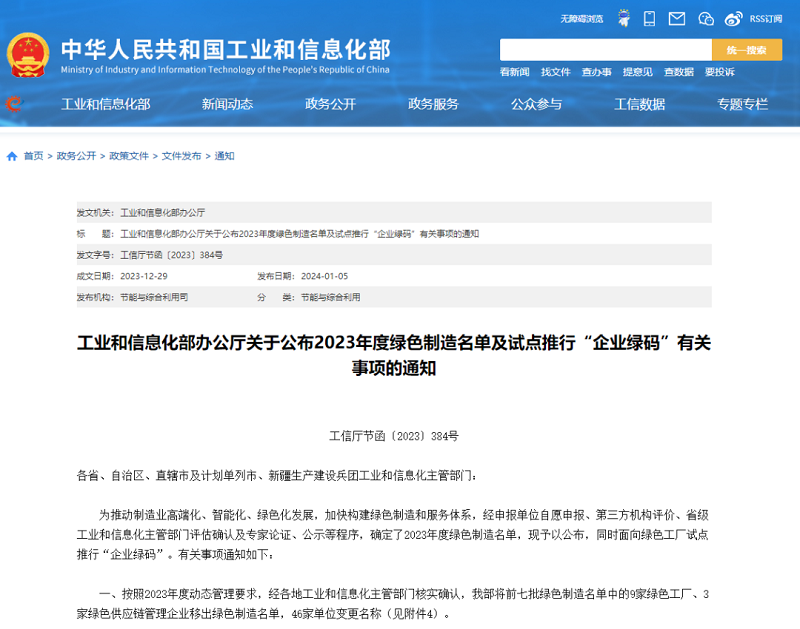800x629 pixels.
Task: Click the home icon in breadcrumb
Action: point(12,156)
